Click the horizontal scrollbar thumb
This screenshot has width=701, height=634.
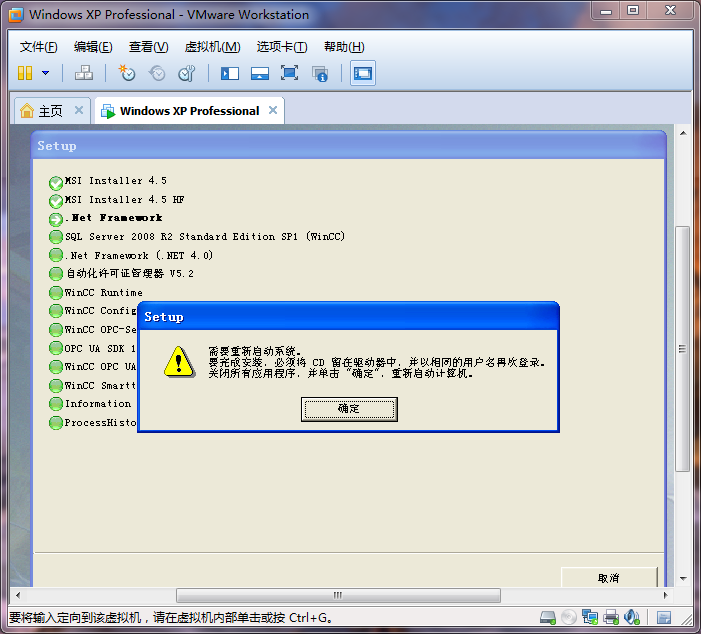point(338,595)
